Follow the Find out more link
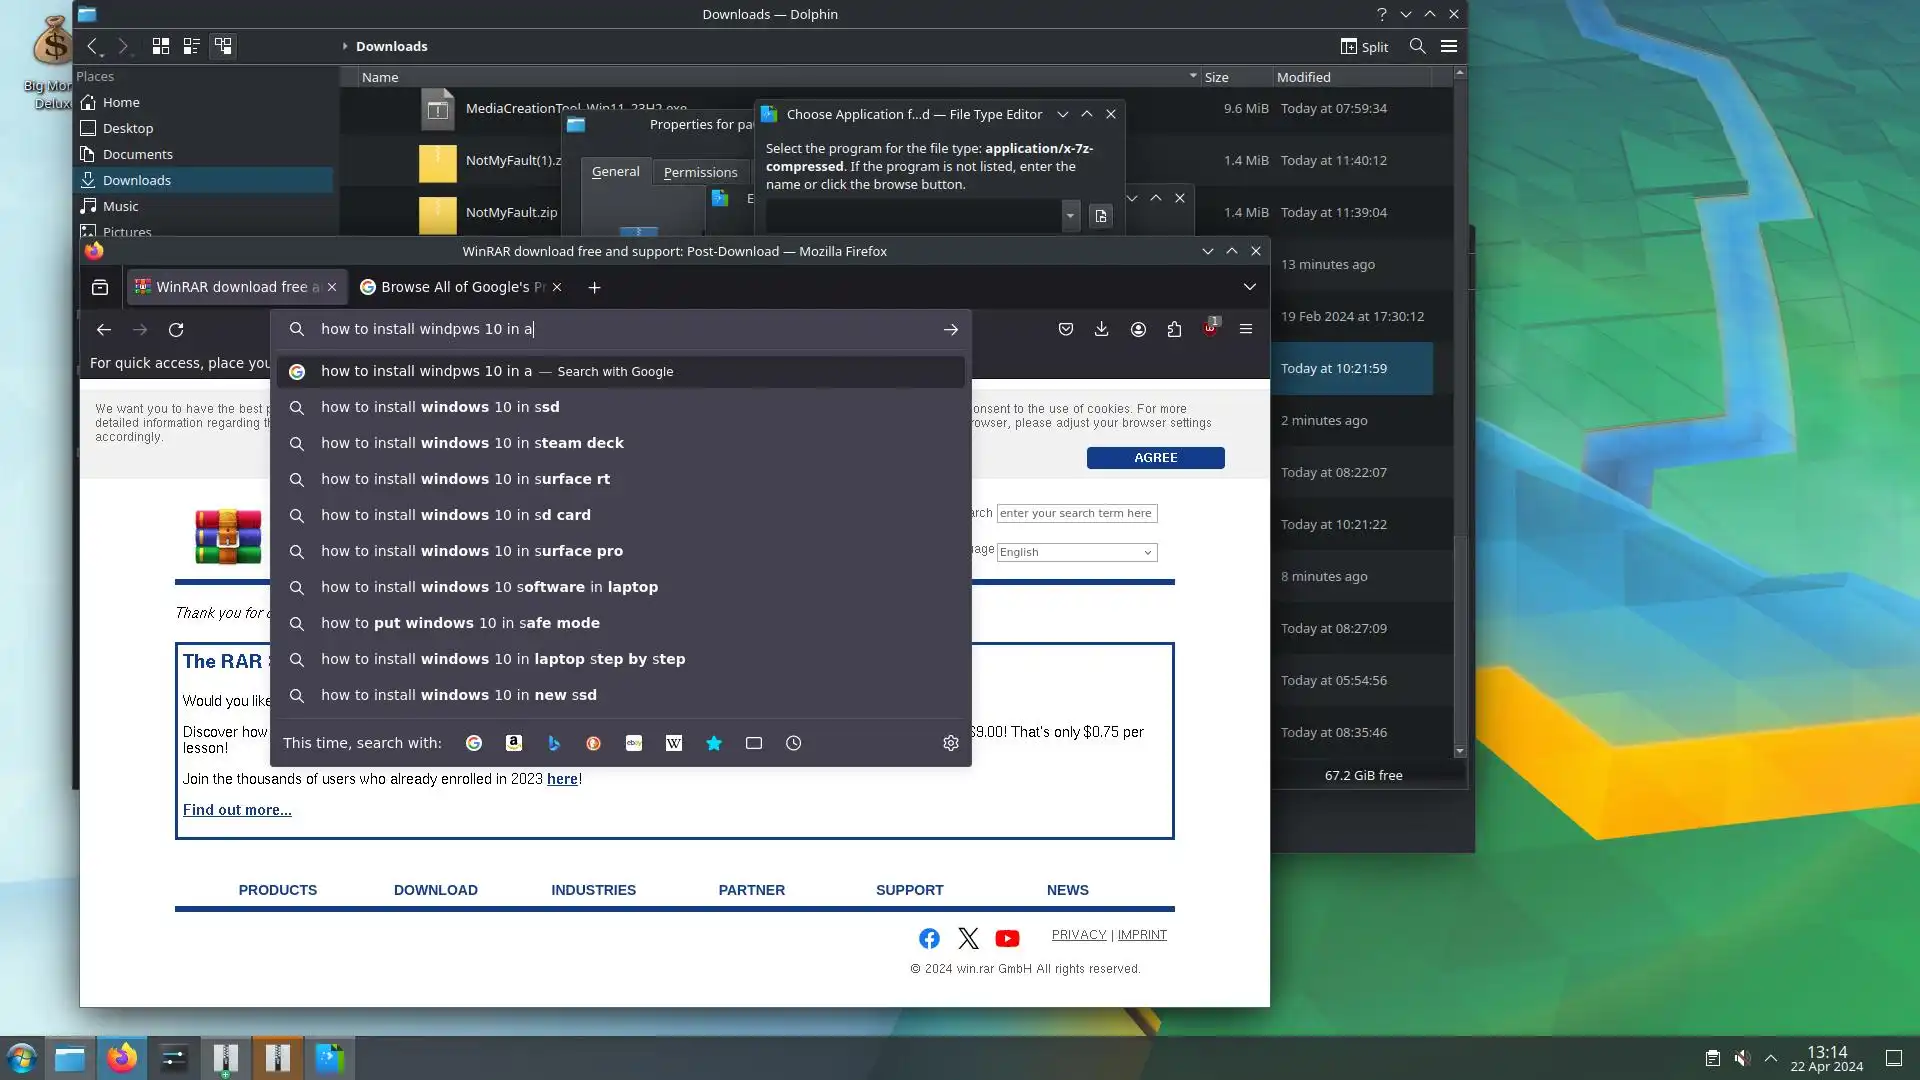The height and width of the screenshot is (1080, 1920). (x=237, y=810)
